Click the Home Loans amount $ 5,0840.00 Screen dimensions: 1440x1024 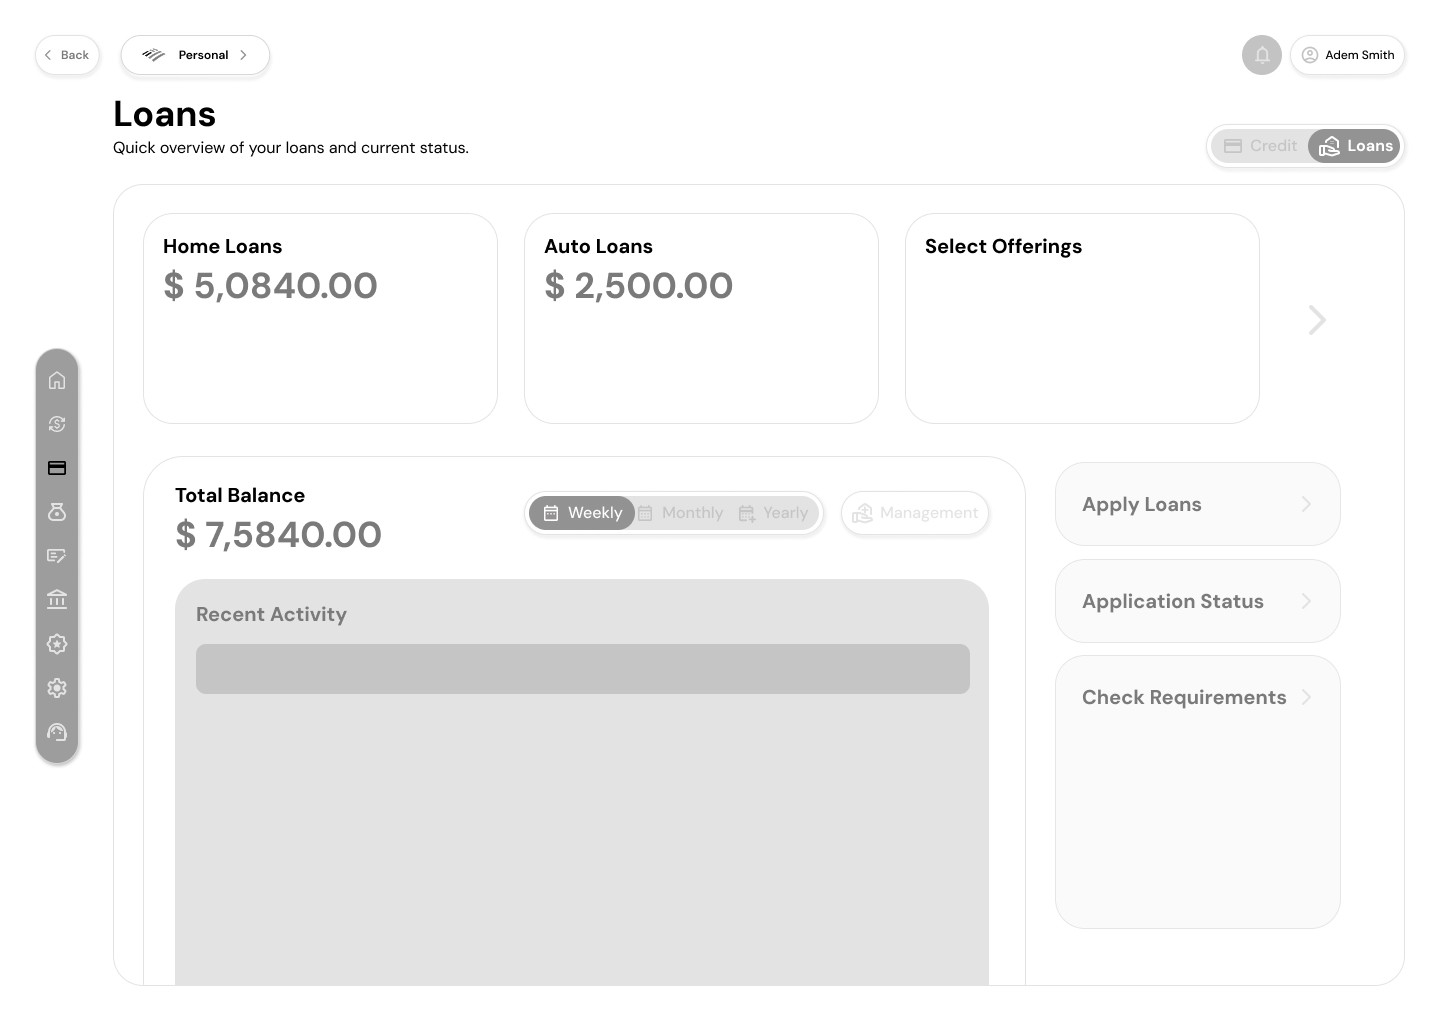[x=270, y=286]
